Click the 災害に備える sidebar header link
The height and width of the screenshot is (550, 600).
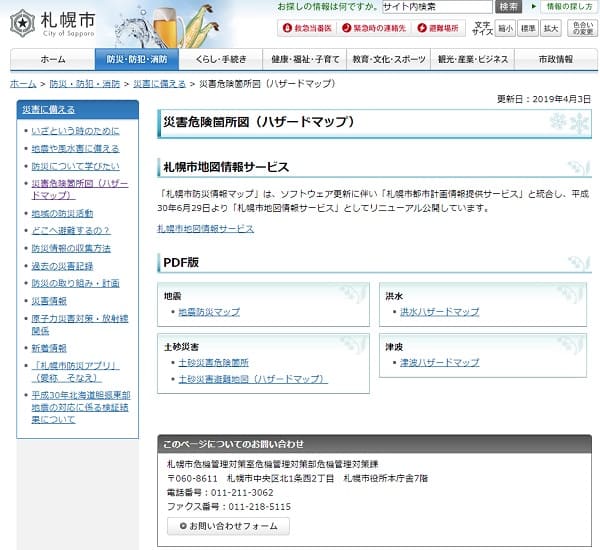click(49, 109)
